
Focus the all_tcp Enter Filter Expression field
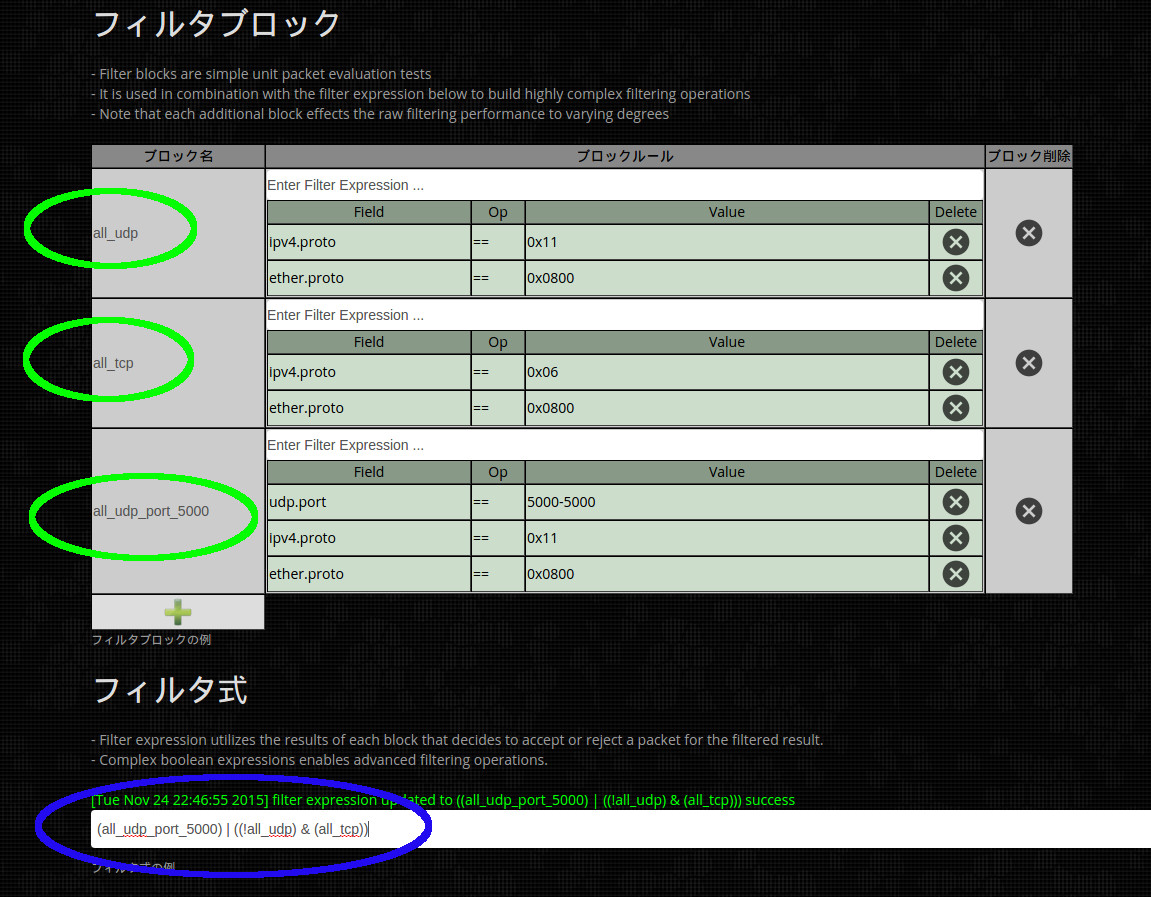pos(624,315)
